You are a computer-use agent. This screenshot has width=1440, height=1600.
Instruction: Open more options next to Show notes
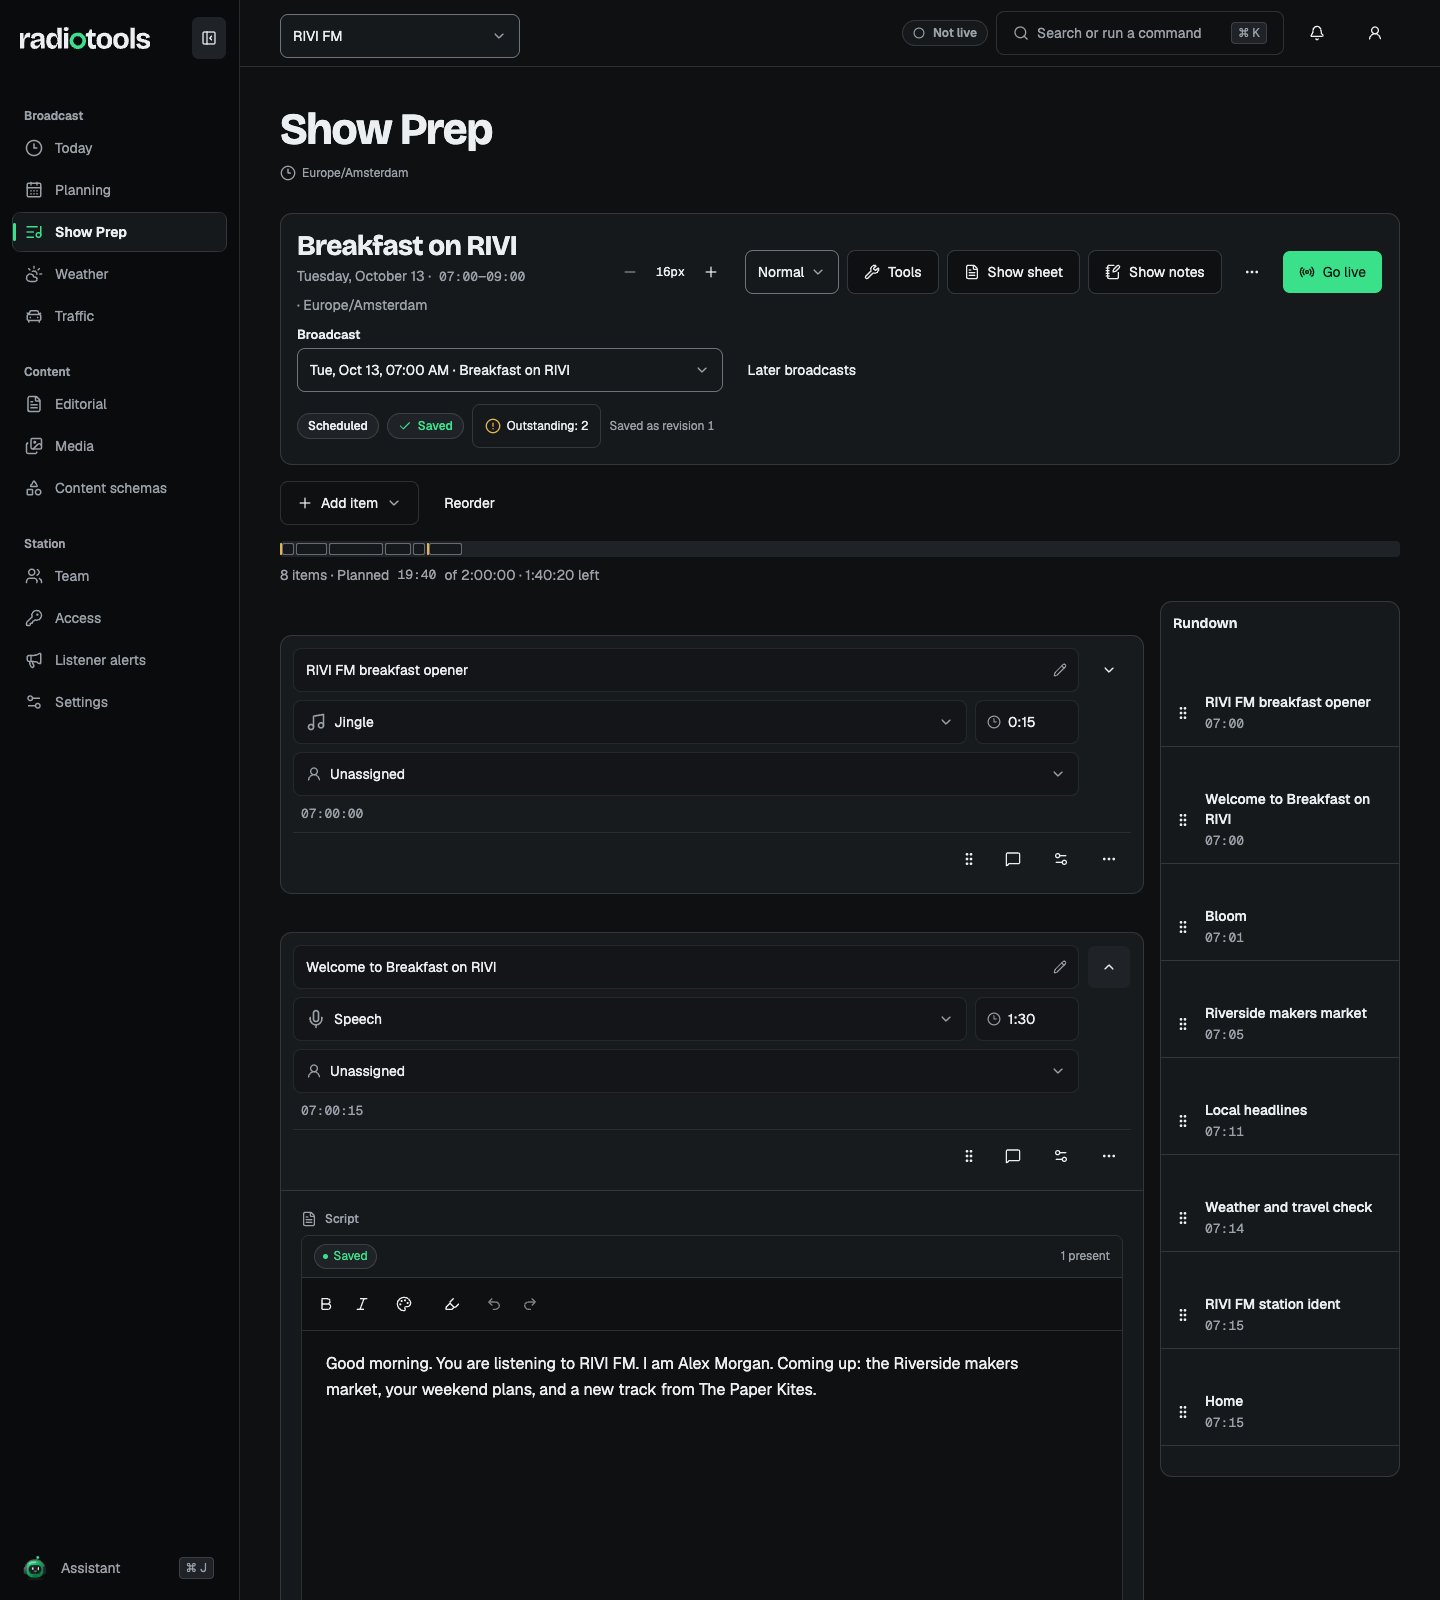pyautogui.click(x=1252, y=272)
